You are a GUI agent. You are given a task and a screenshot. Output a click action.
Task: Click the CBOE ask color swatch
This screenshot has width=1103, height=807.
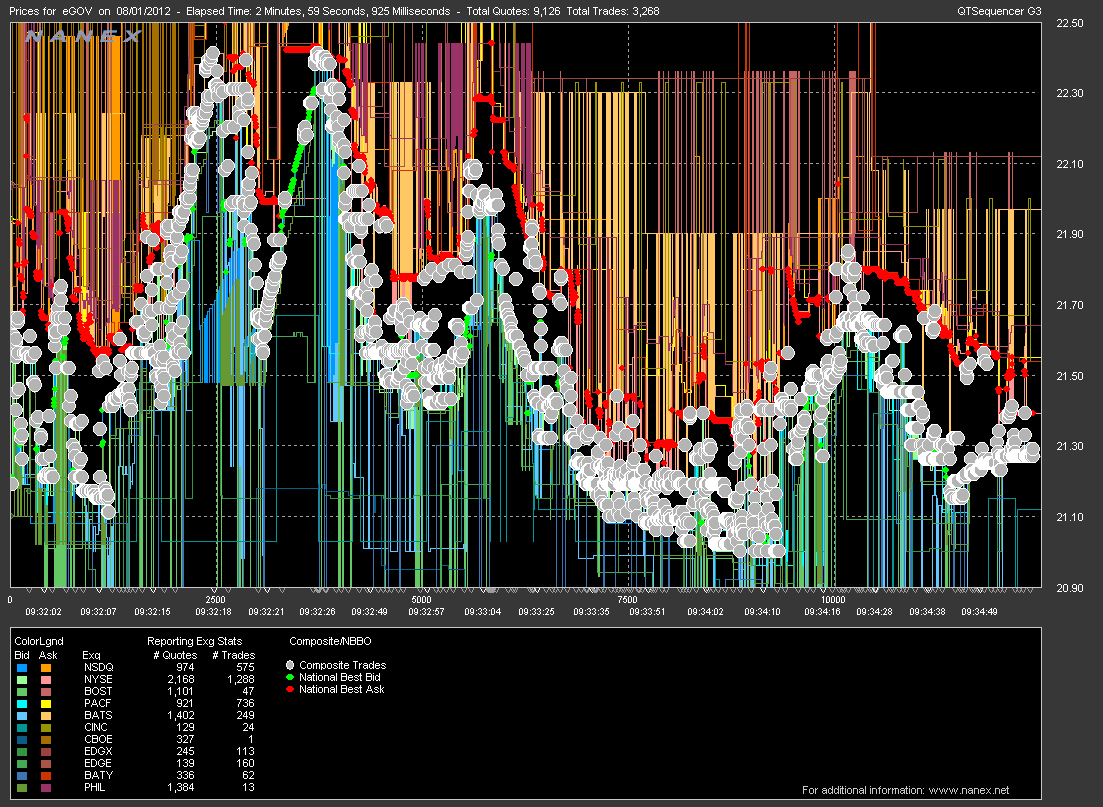(x=46, y=739)
